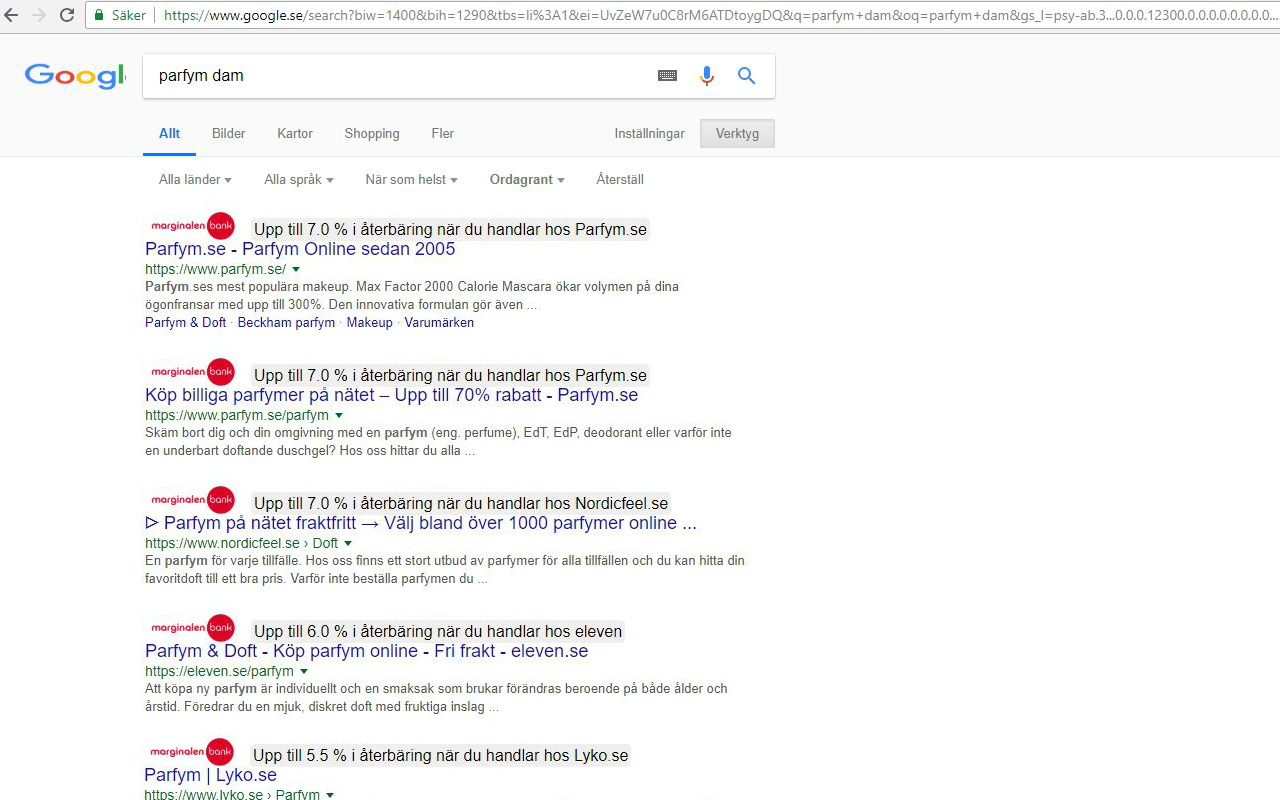Click Marginalen Bank logo above Köp billiga parfymer

pyautogui.click(x=192, y=372)
